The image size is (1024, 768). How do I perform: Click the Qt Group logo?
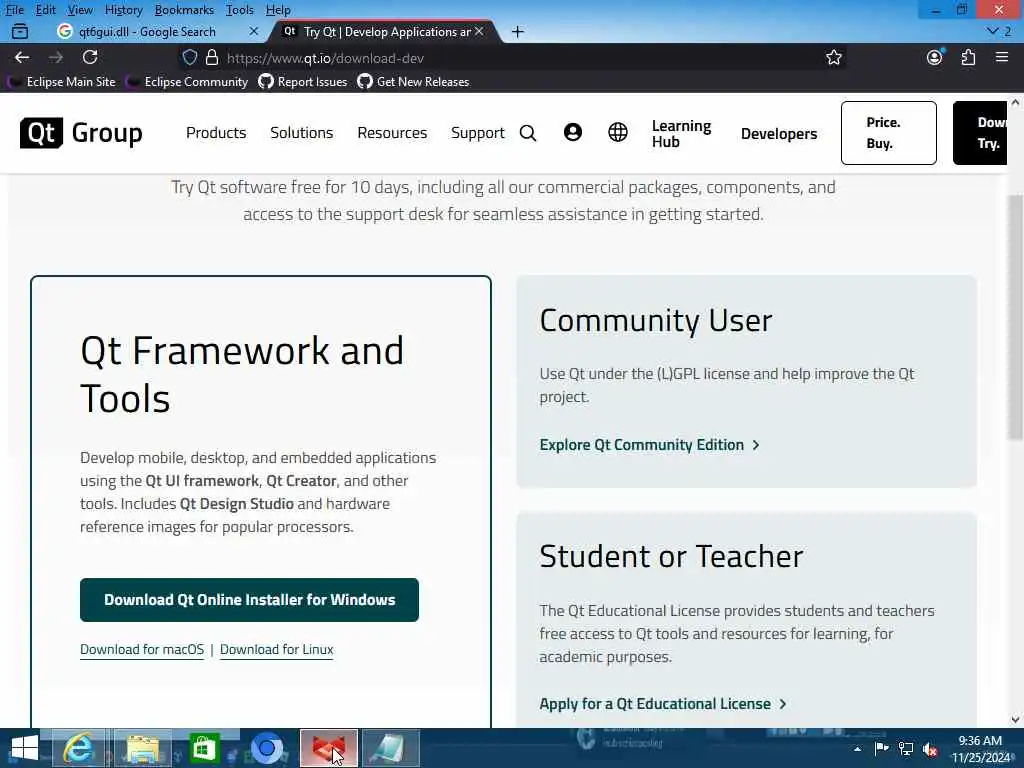pyautogui.click(x=81, y=133)
